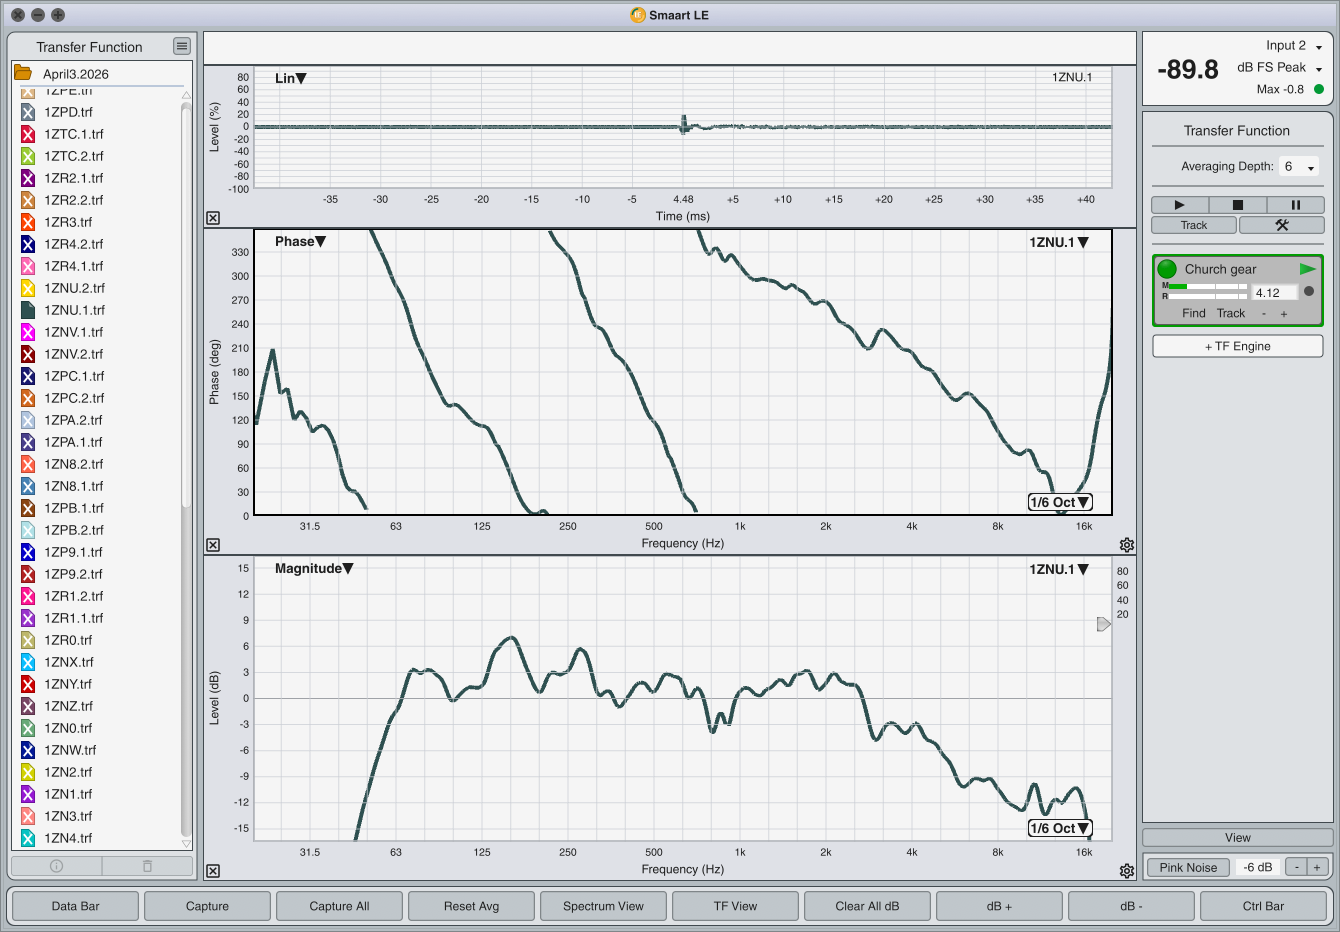
Task: Open the Transfer Function panel menu icon
Action: [x=181, y=46]
